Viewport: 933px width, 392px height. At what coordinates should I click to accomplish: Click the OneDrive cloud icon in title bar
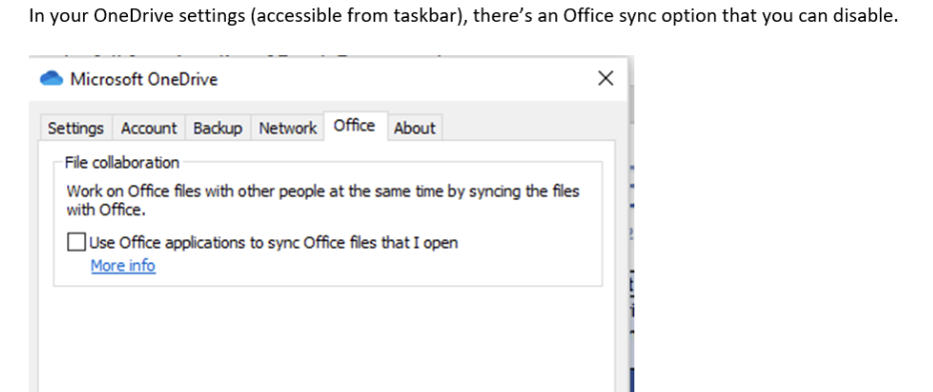click(51, 78)
